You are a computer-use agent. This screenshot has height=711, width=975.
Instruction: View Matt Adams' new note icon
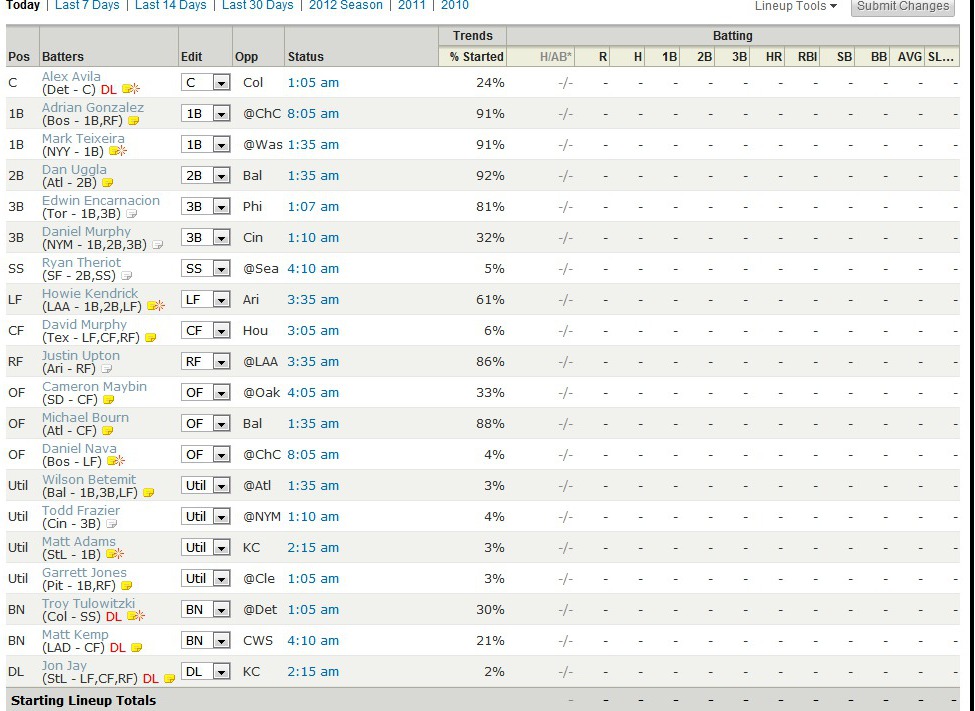[115, 554]
